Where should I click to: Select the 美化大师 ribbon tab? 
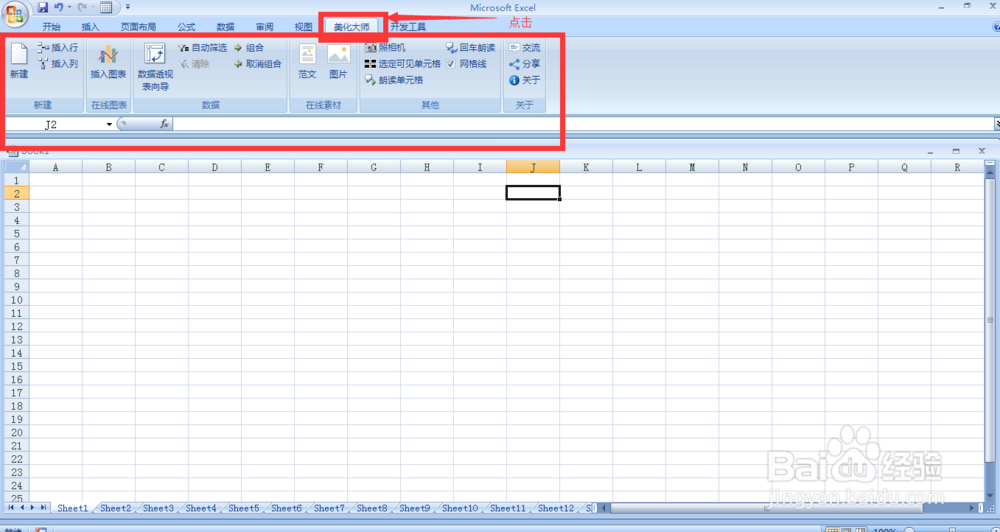pyautogui.click(x=351, y=27)
